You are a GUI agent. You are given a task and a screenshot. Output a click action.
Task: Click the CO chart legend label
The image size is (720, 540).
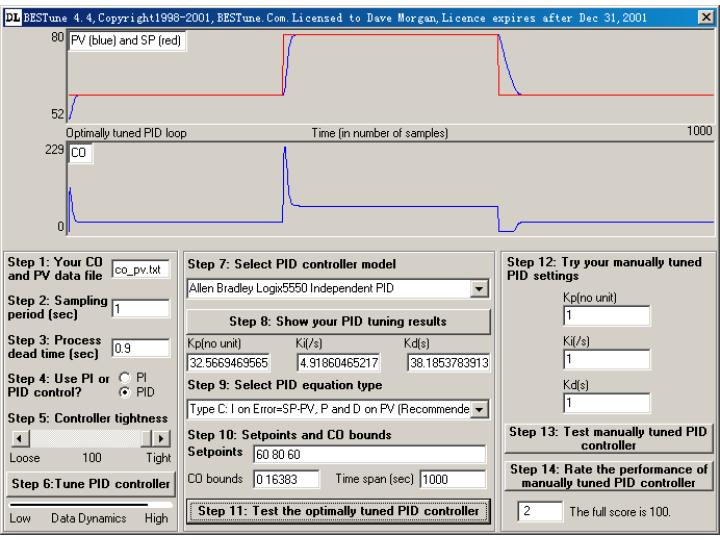click(x=80, y=153)
